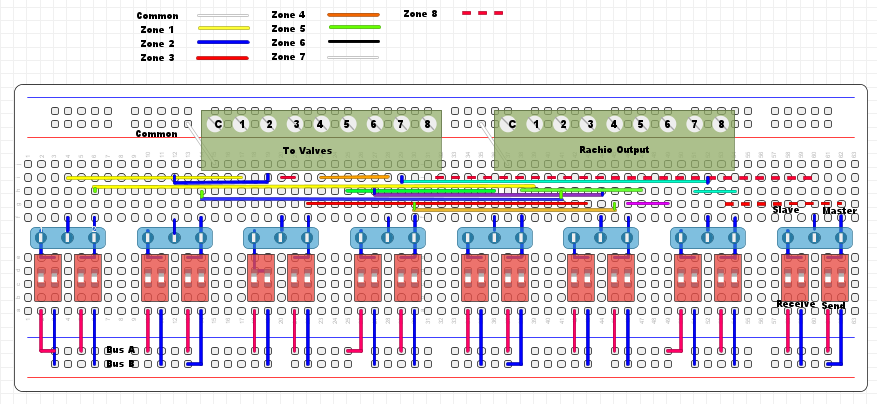Viewport: 877px width, 404px height.
Task: Click the Zone 1 yellow legend line
Action: (223, 29)
